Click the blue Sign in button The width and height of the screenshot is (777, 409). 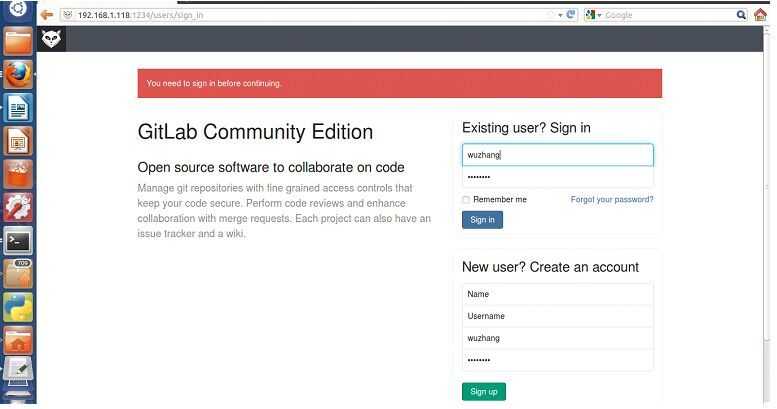coord(482,220)
